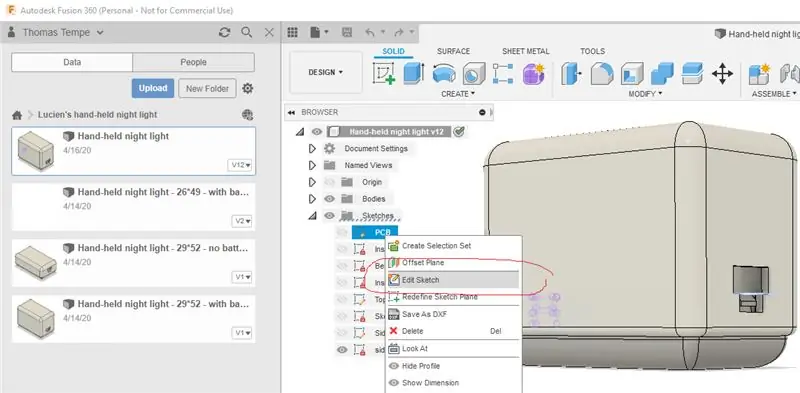Open the V12 version dropdown
The width and height of the screenshot is (800, 393).
(x=240, y=165)
